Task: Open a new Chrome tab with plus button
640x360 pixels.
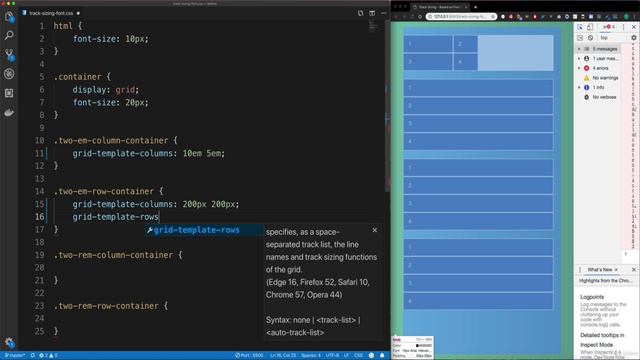Action: [476, 7]
